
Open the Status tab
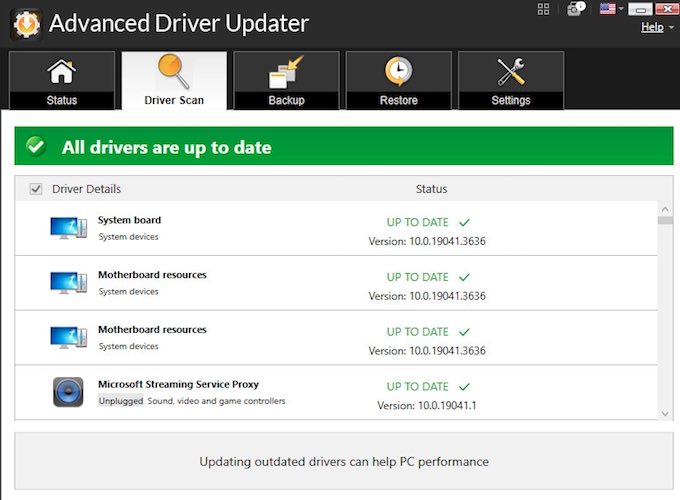[62, 80]
